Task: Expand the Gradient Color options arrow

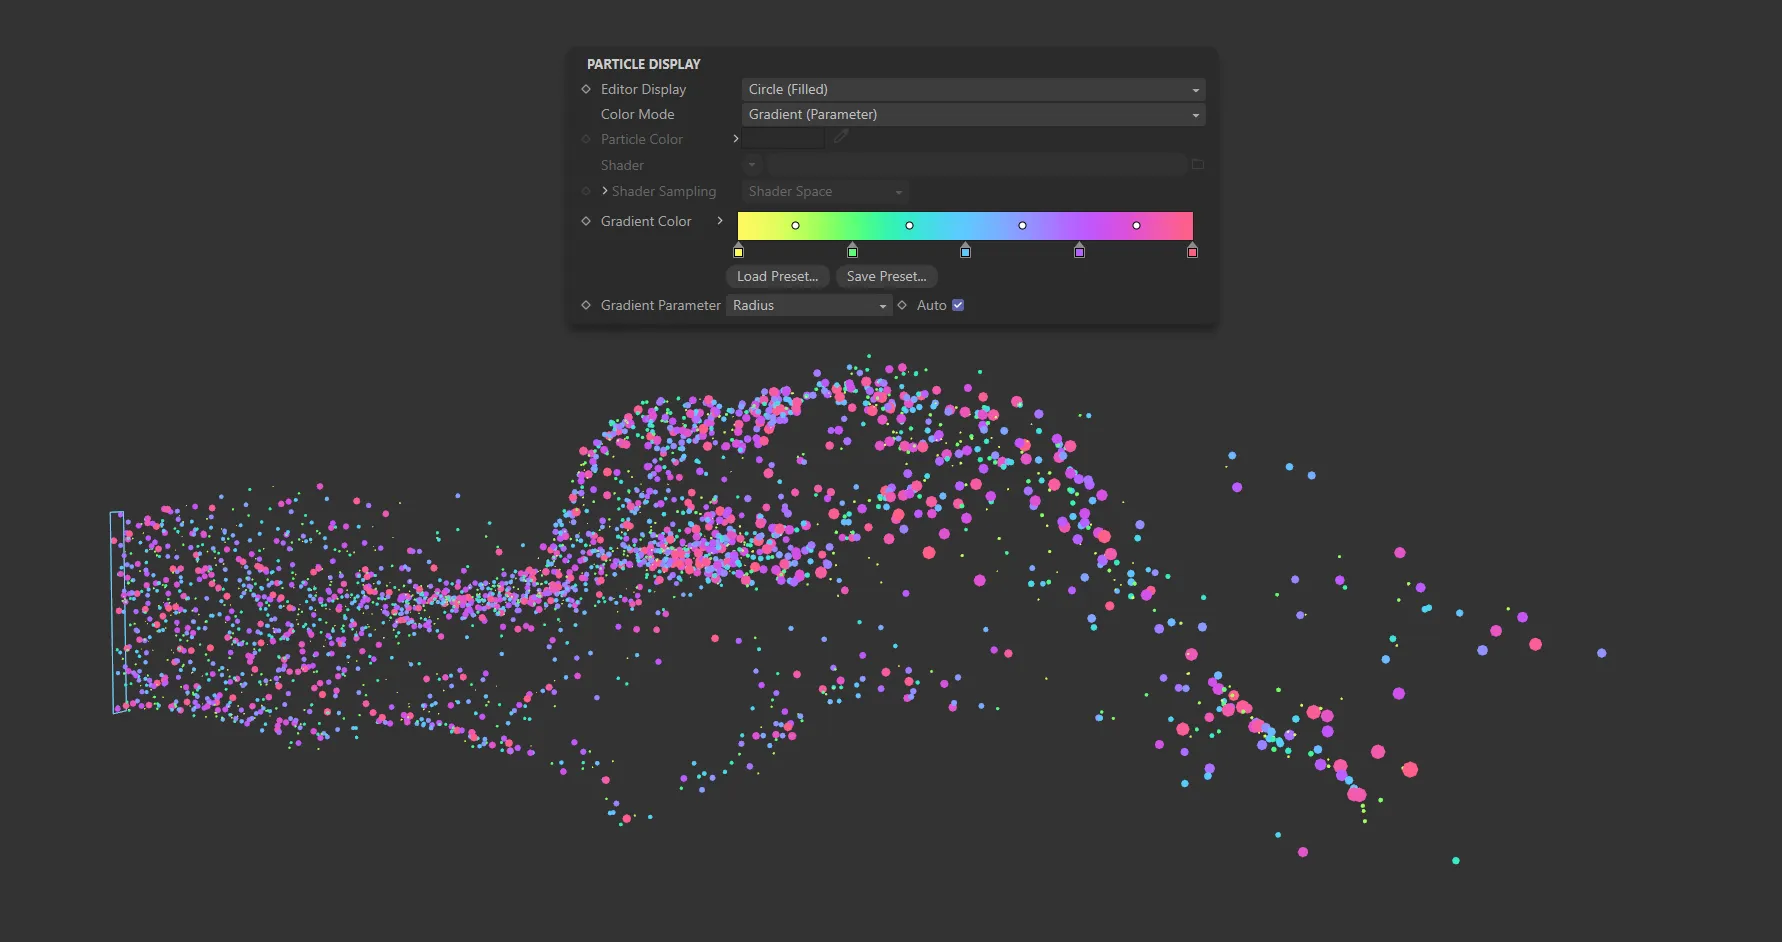Action: point(720,221)
